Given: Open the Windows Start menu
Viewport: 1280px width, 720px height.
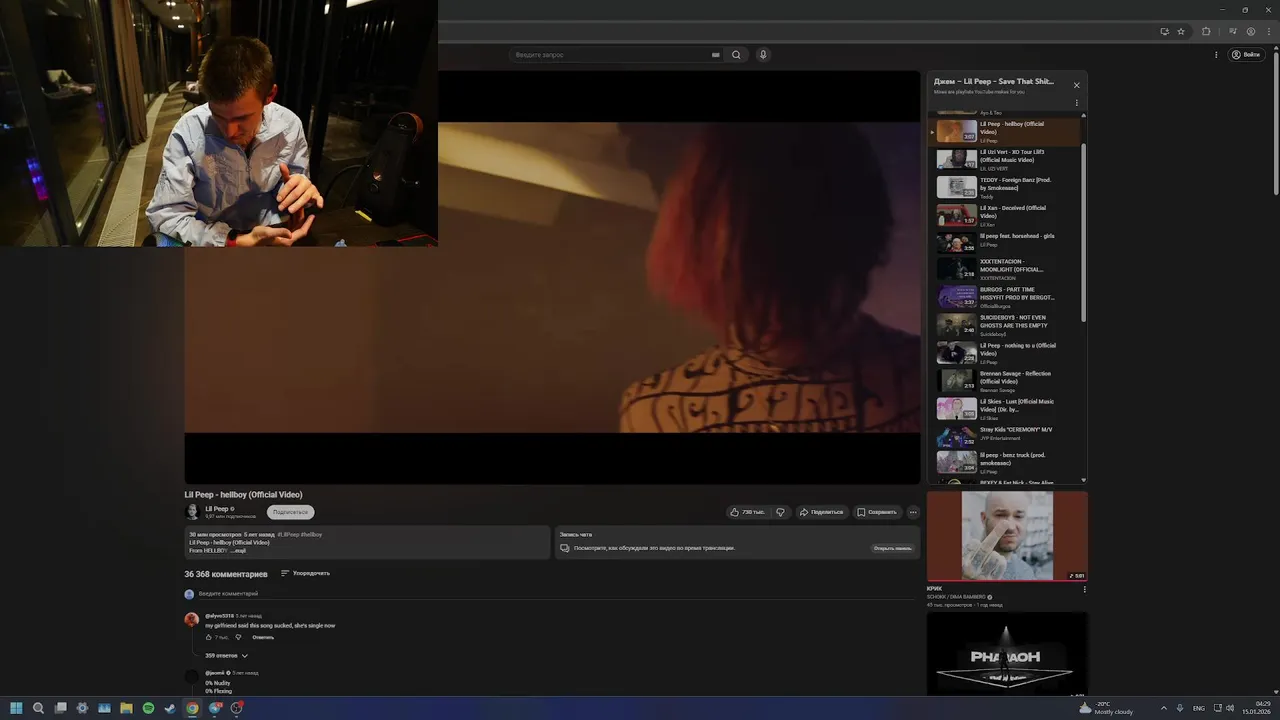Looking at the screenshot, I should point(16,708).
